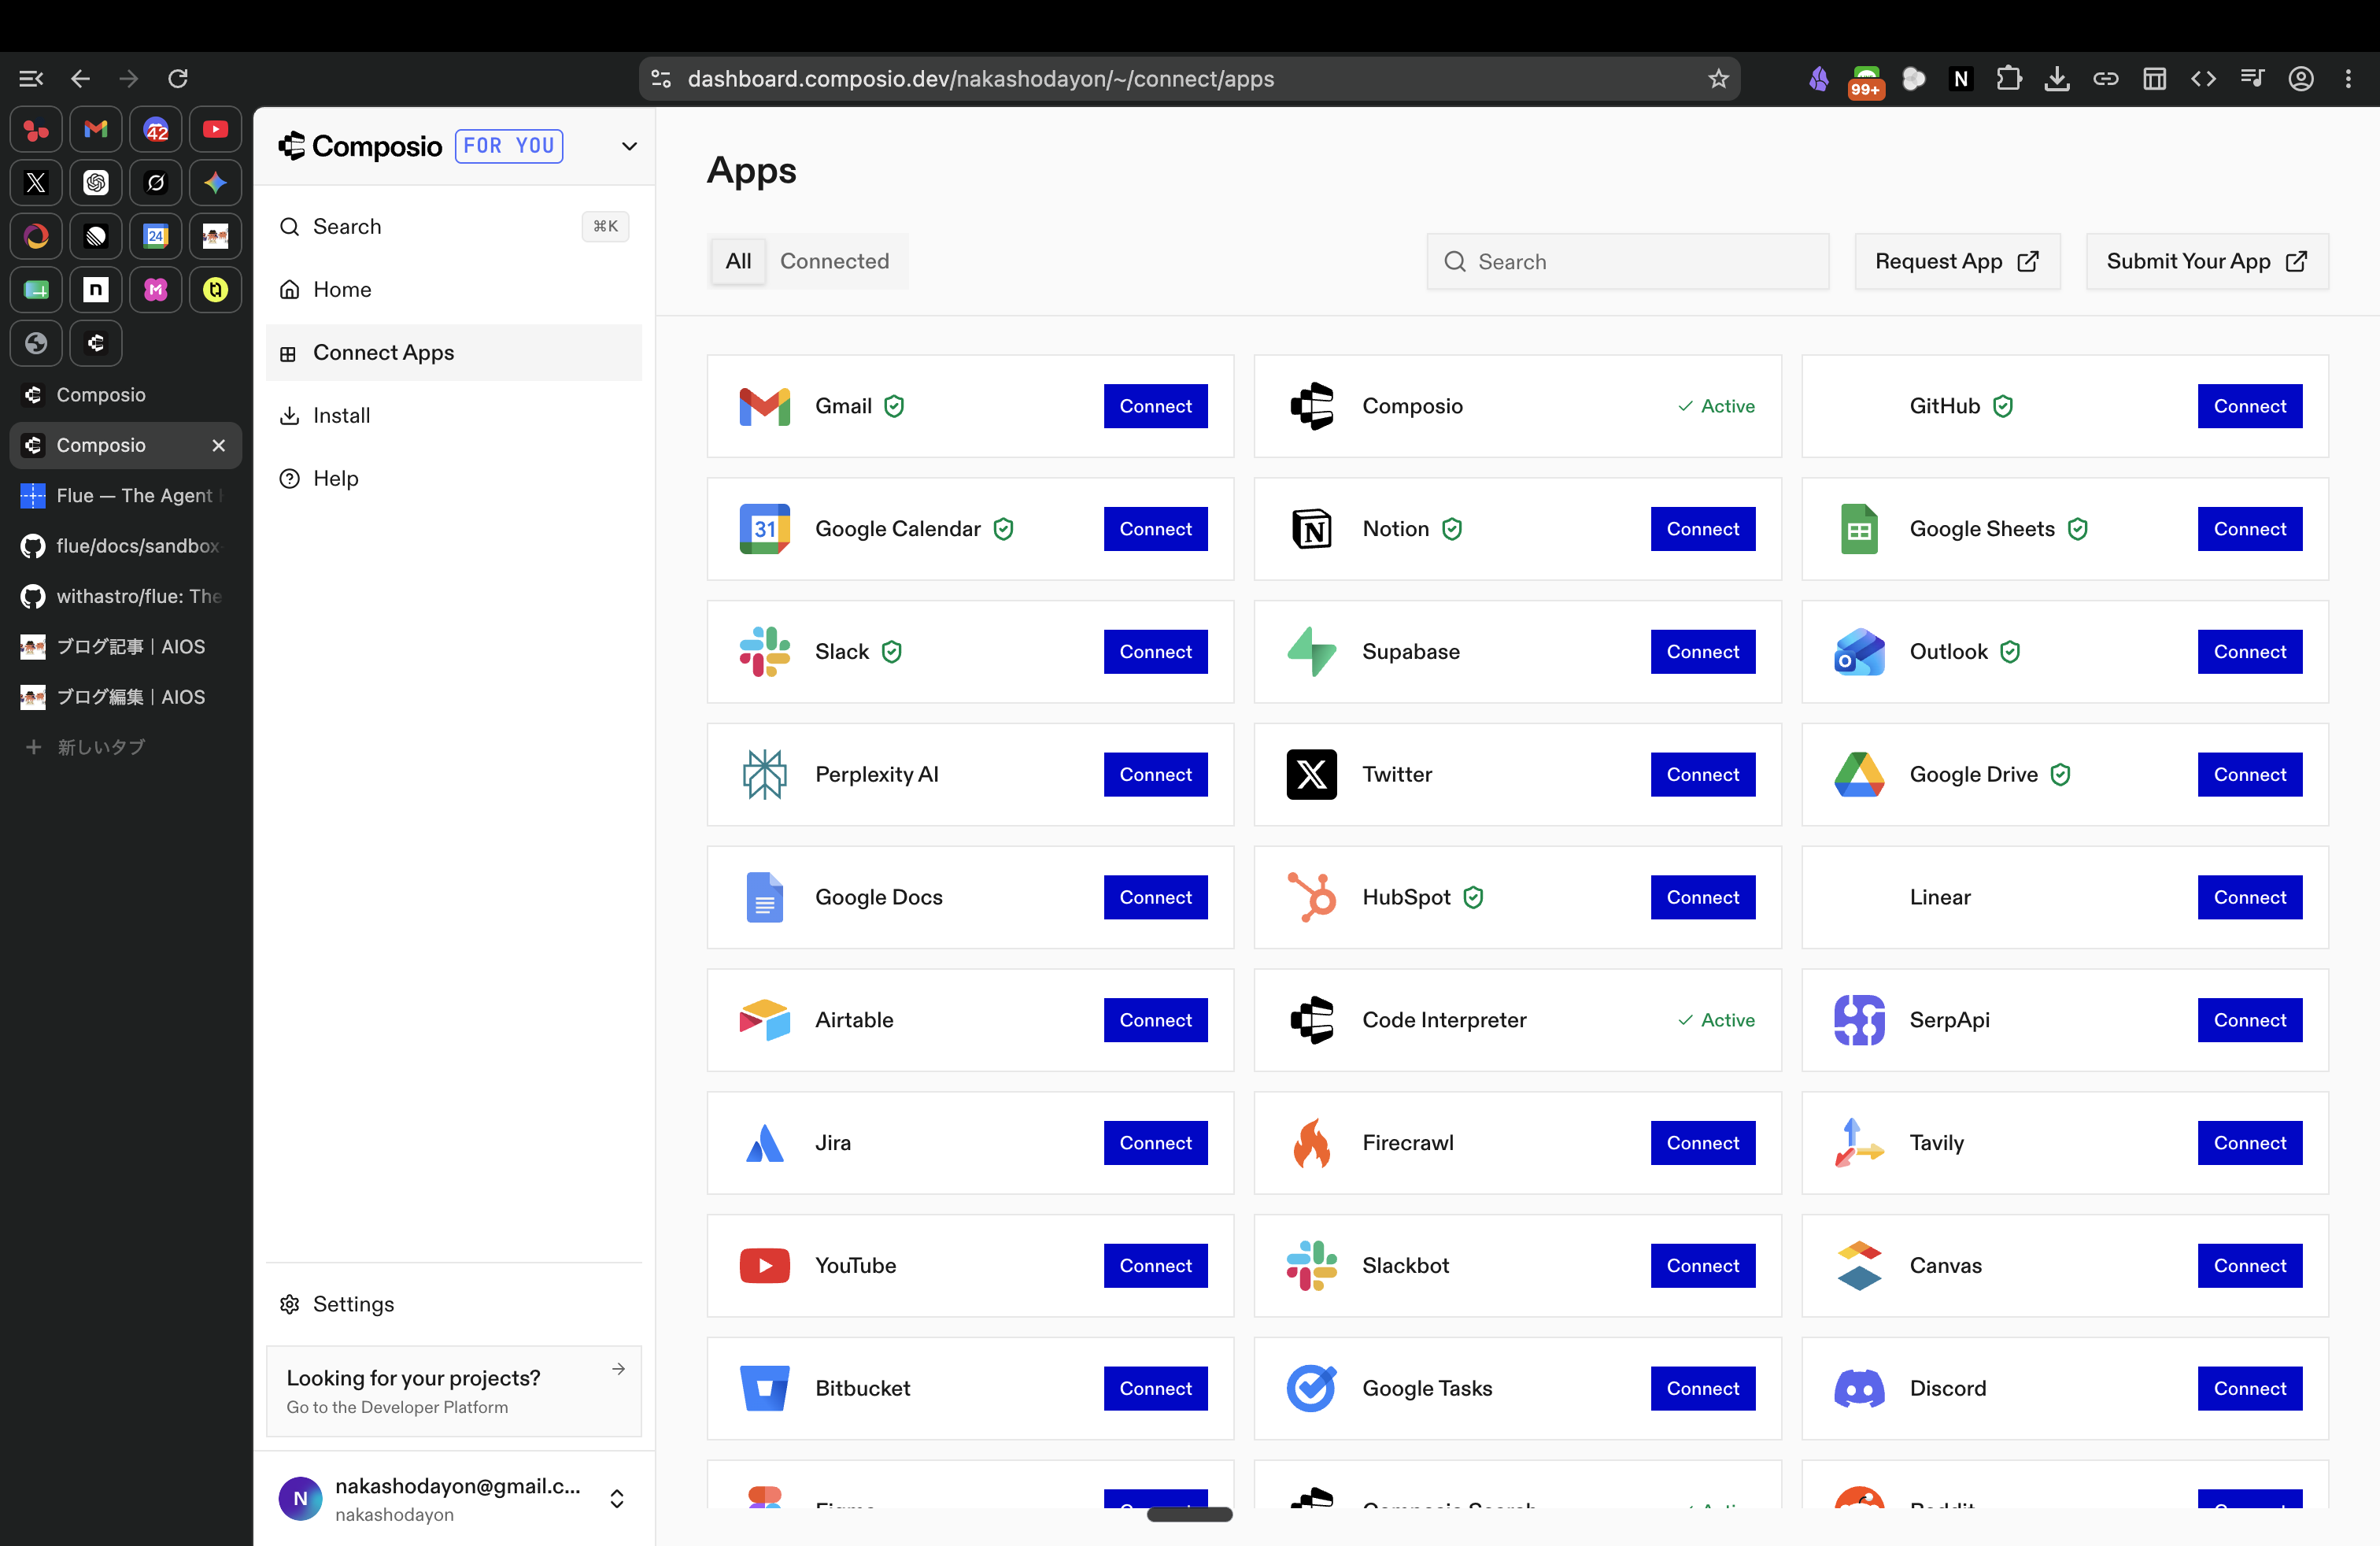The width and height of the screenshot is (2380, 1546).
Task: Click the apps Search input field
Action: tap(1627, 261)
